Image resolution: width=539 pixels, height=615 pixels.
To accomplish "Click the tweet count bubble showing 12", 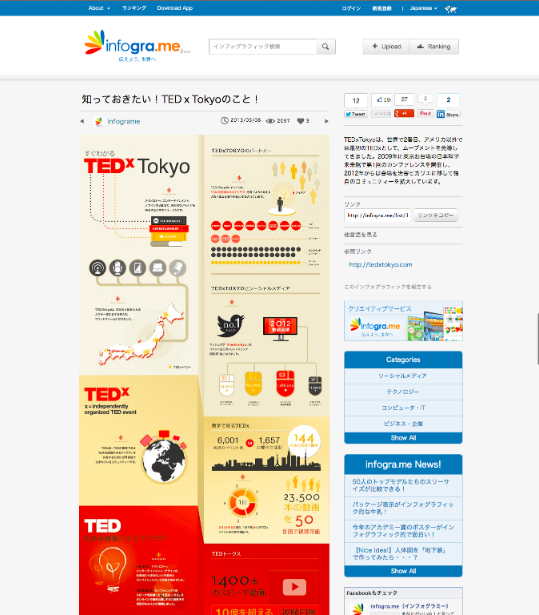I will (x=356, y=100).
